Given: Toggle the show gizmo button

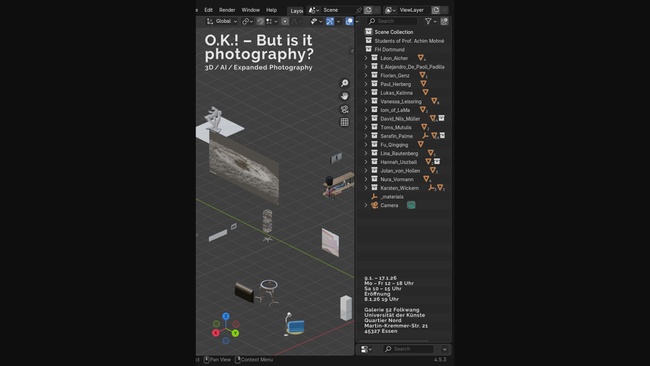Looking at the screenshot, I should (330, 21).
